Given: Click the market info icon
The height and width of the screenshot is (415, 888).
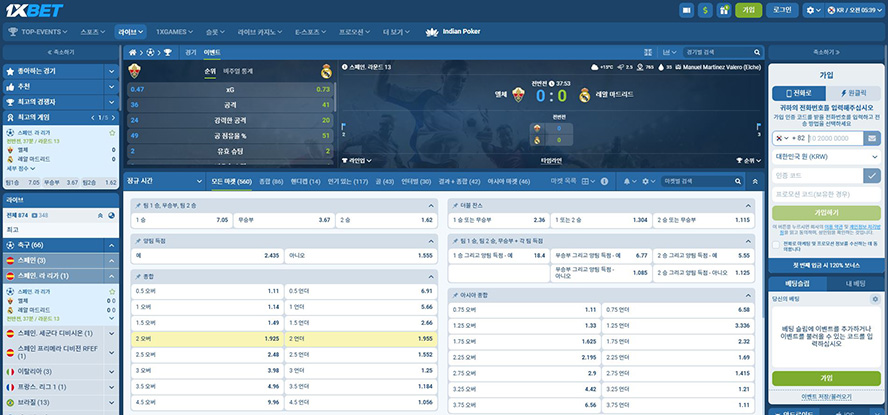Looking at the screenshot, I should click(604, 181).
